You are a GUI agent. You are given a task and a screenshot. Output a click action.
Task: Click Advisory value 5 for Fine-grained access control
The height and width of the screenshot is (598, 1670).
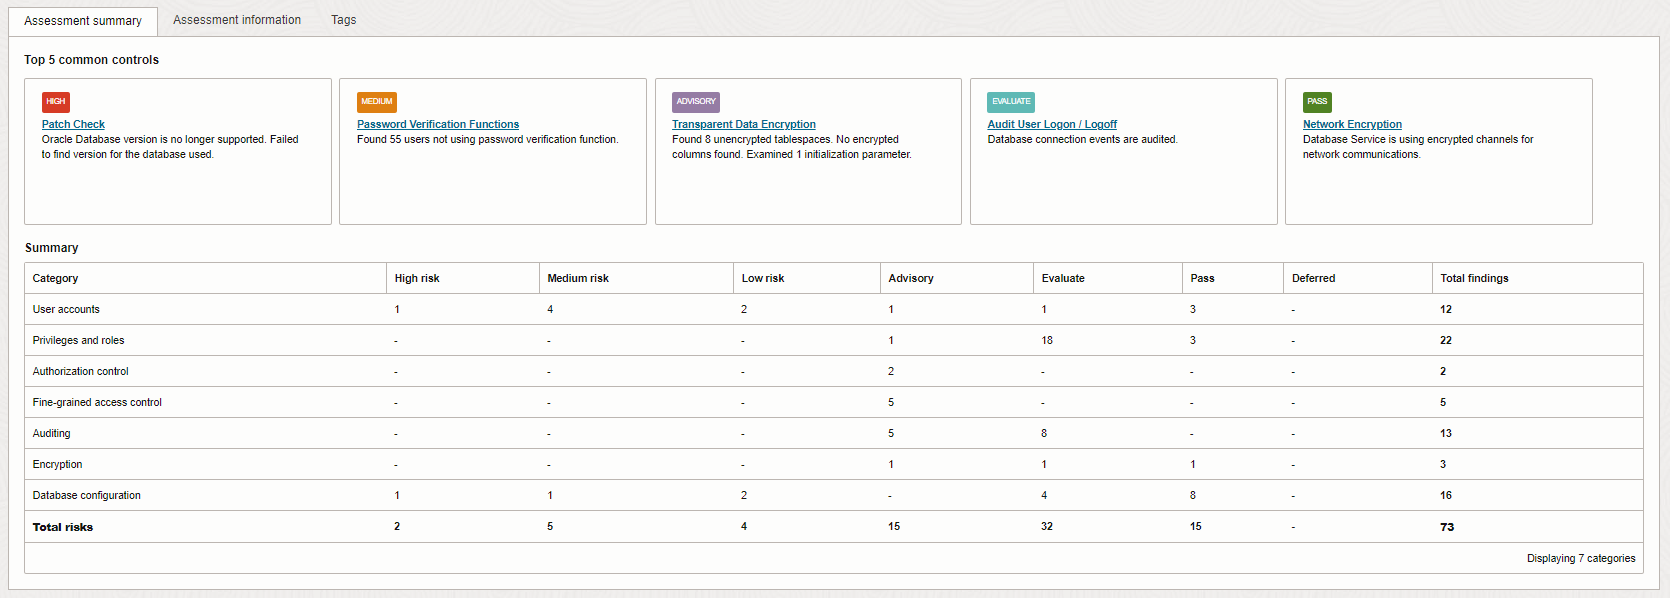[x=891, y=402]
